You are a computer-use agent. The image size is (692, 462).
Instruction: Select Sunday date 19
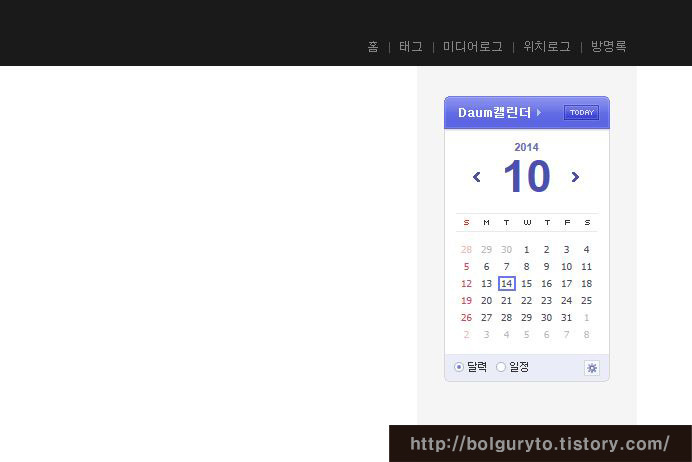[x=466, y=301]
